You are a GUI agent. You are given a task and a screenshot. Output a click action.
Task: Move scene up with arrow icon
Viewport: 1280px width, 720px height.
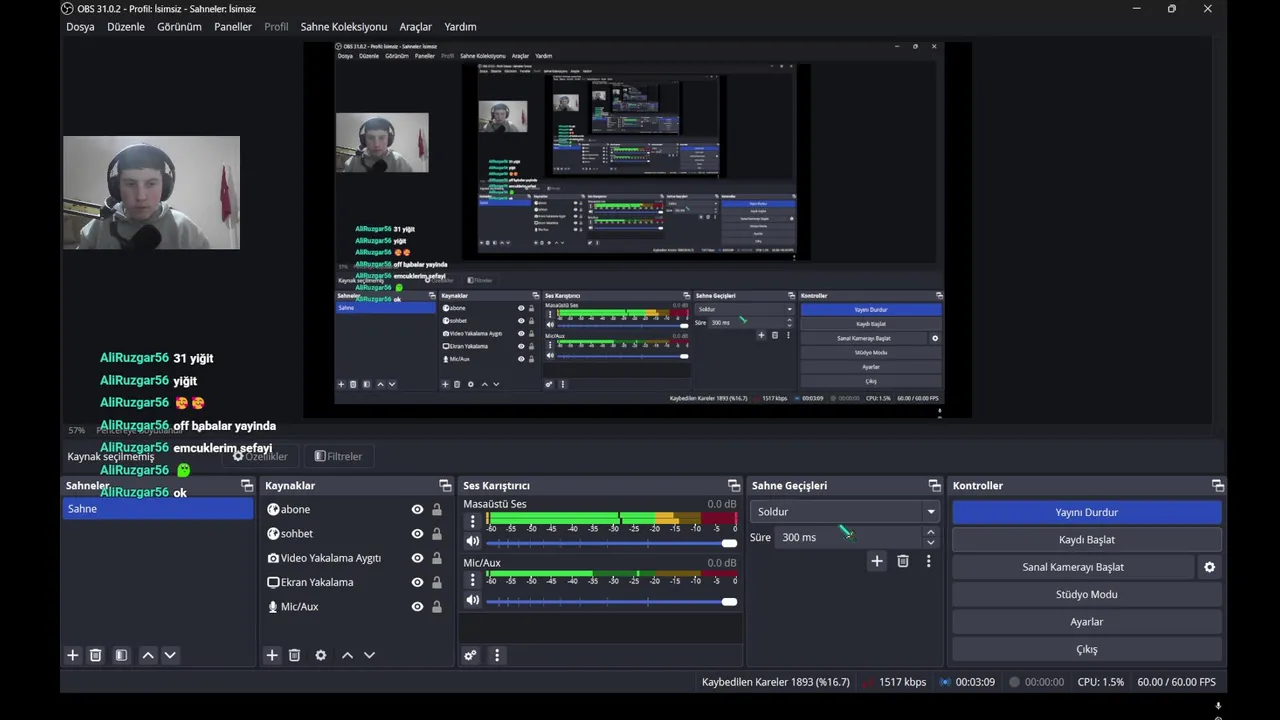pyautogui.click(x=148, y=655)
